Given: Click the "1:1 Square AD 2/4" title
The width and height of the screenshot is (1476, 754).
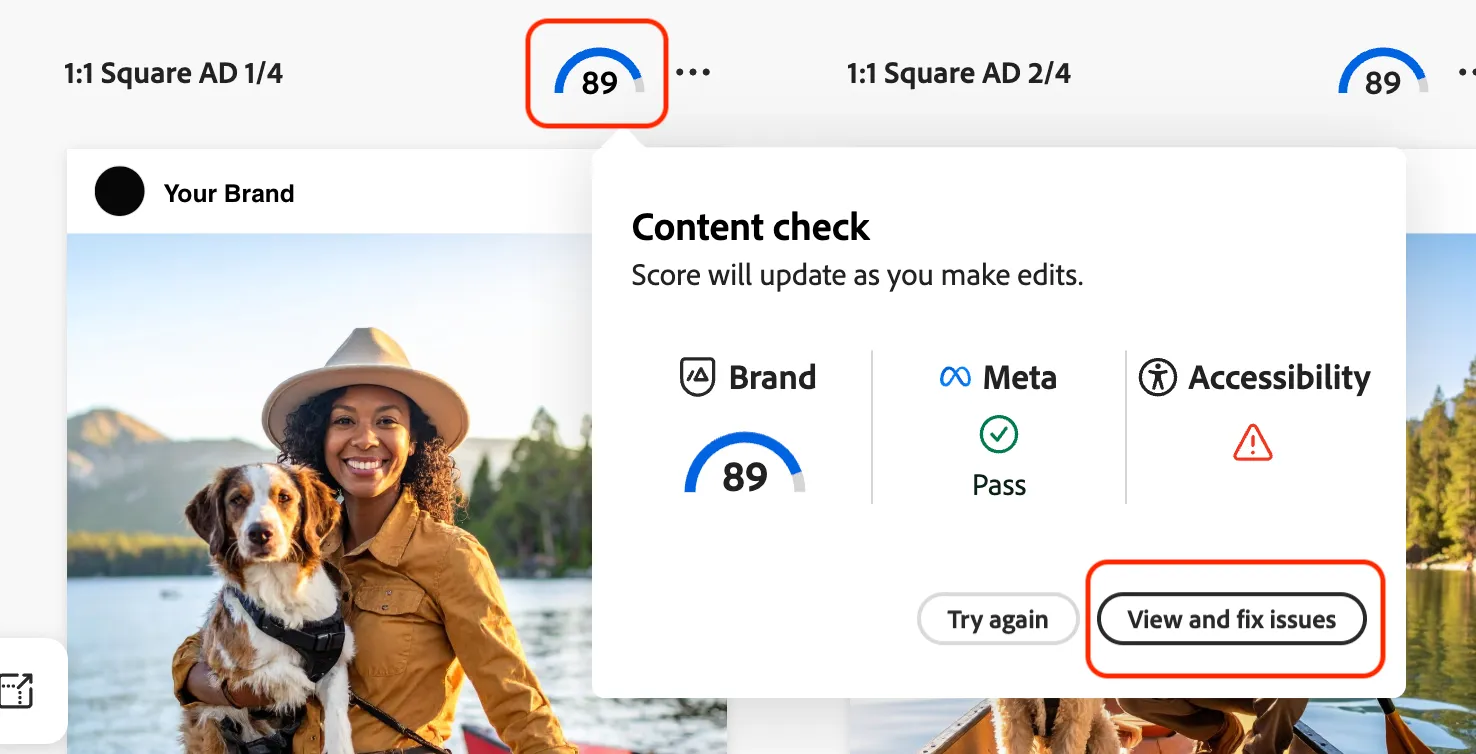Looking at the screenshot, I should click(x=958, y=73).
